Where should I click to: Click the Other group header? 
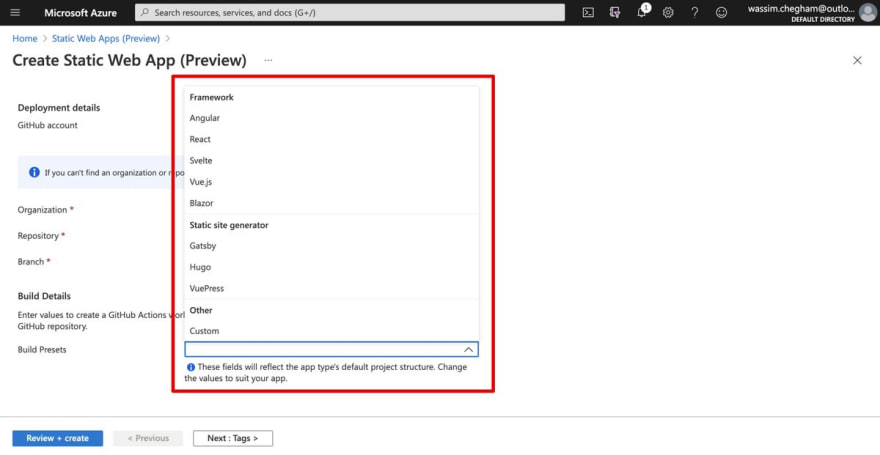click(201, 310)
